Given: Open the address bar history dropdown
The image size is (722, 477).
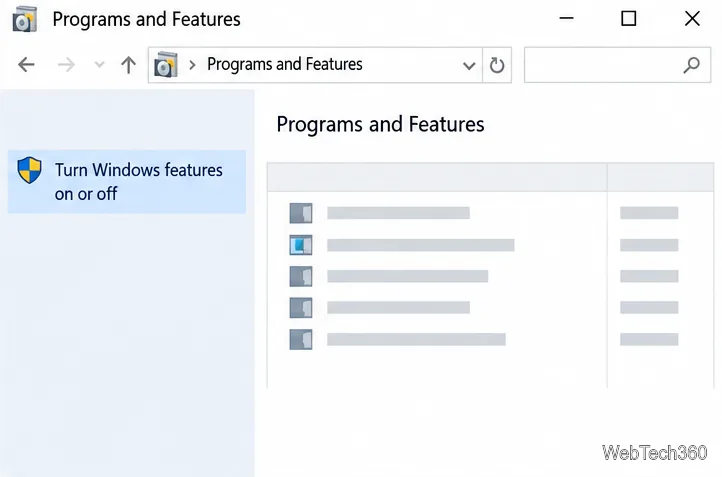Looking at the screenshot, I should pyautogui.click(x=469, y=66).
